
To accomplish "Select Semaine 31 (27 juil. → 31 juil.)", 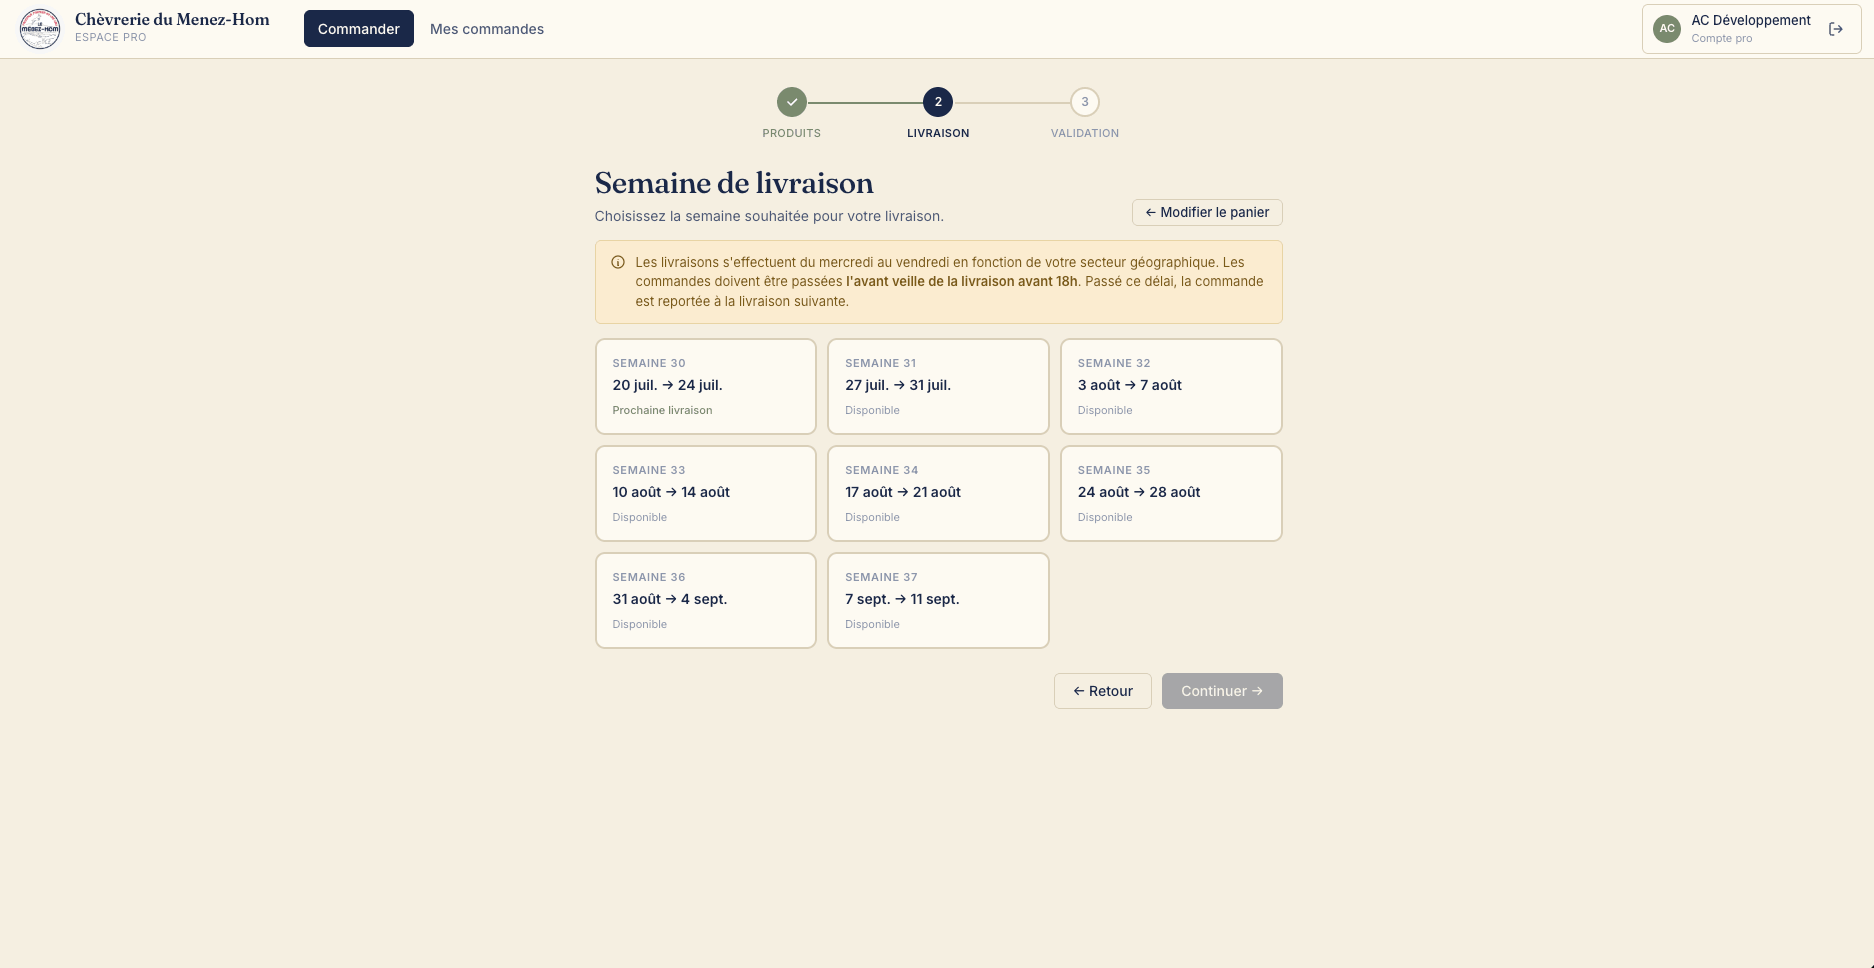I will 938,387.
